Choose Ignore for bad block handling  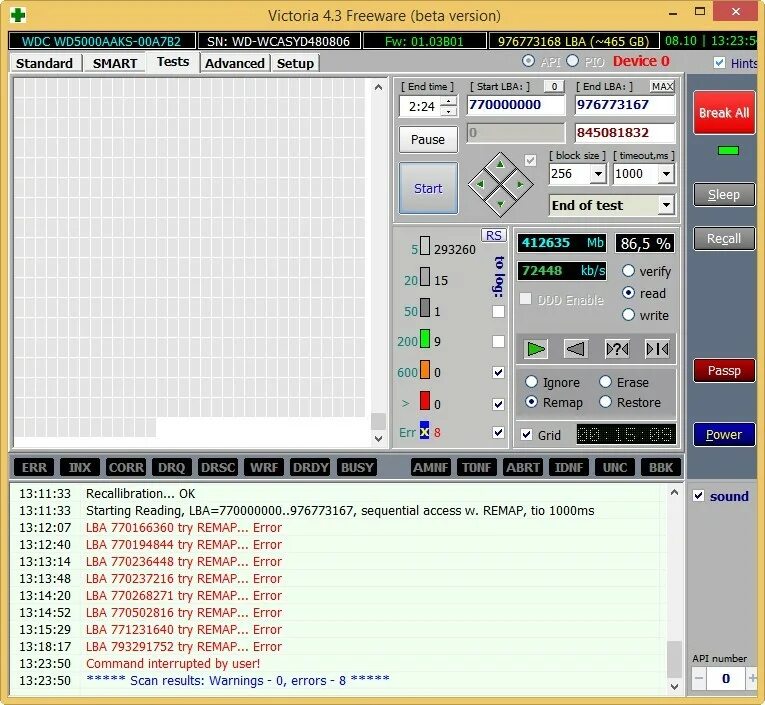point(531,382)
